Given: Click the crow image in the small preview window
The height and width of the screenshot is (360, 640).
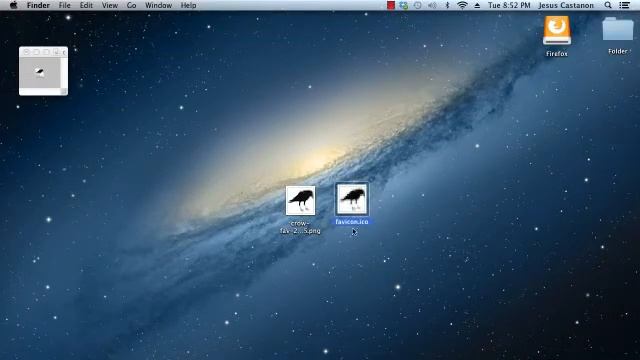Looking at the screenshot, I should pyautogui.click(x=40, y=73).
